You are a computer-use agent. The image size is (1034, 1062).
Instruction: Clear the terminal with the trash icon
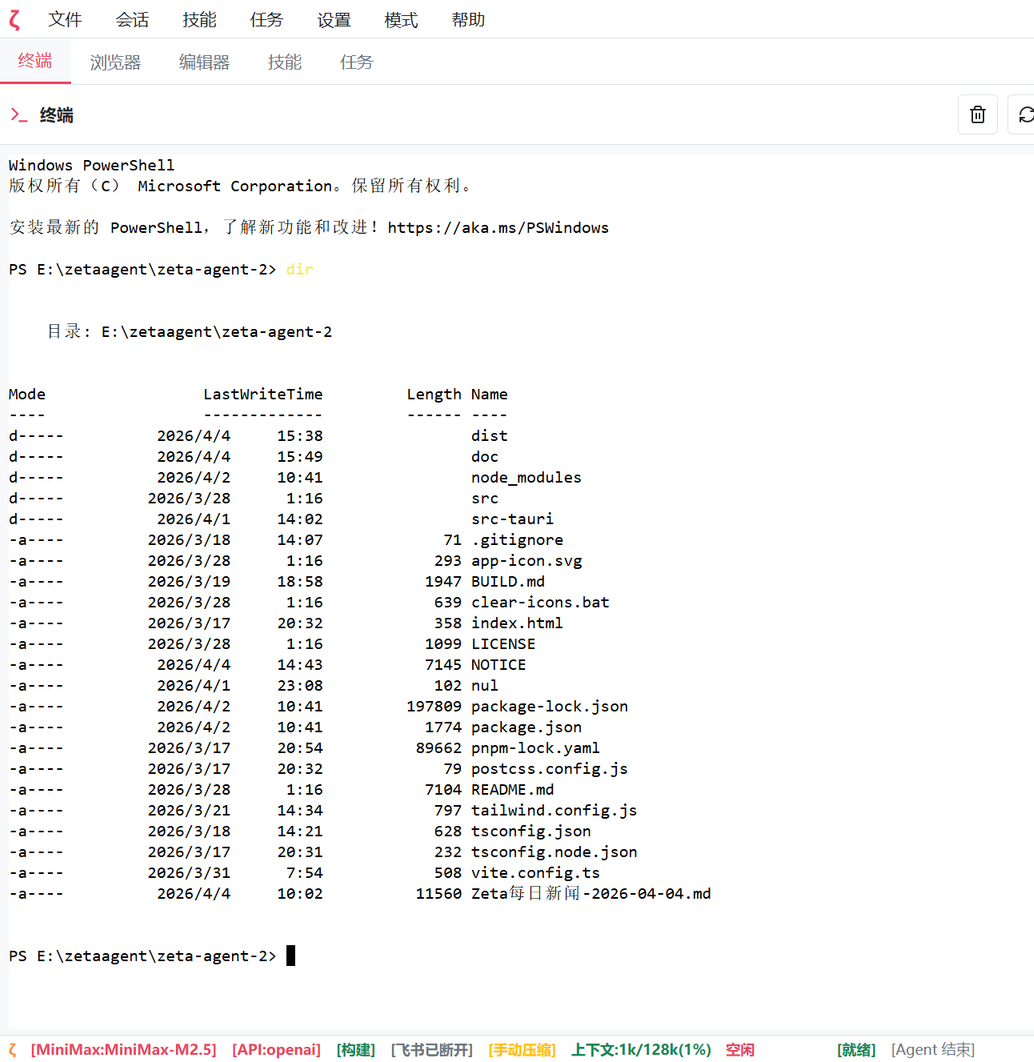(977, 114)
